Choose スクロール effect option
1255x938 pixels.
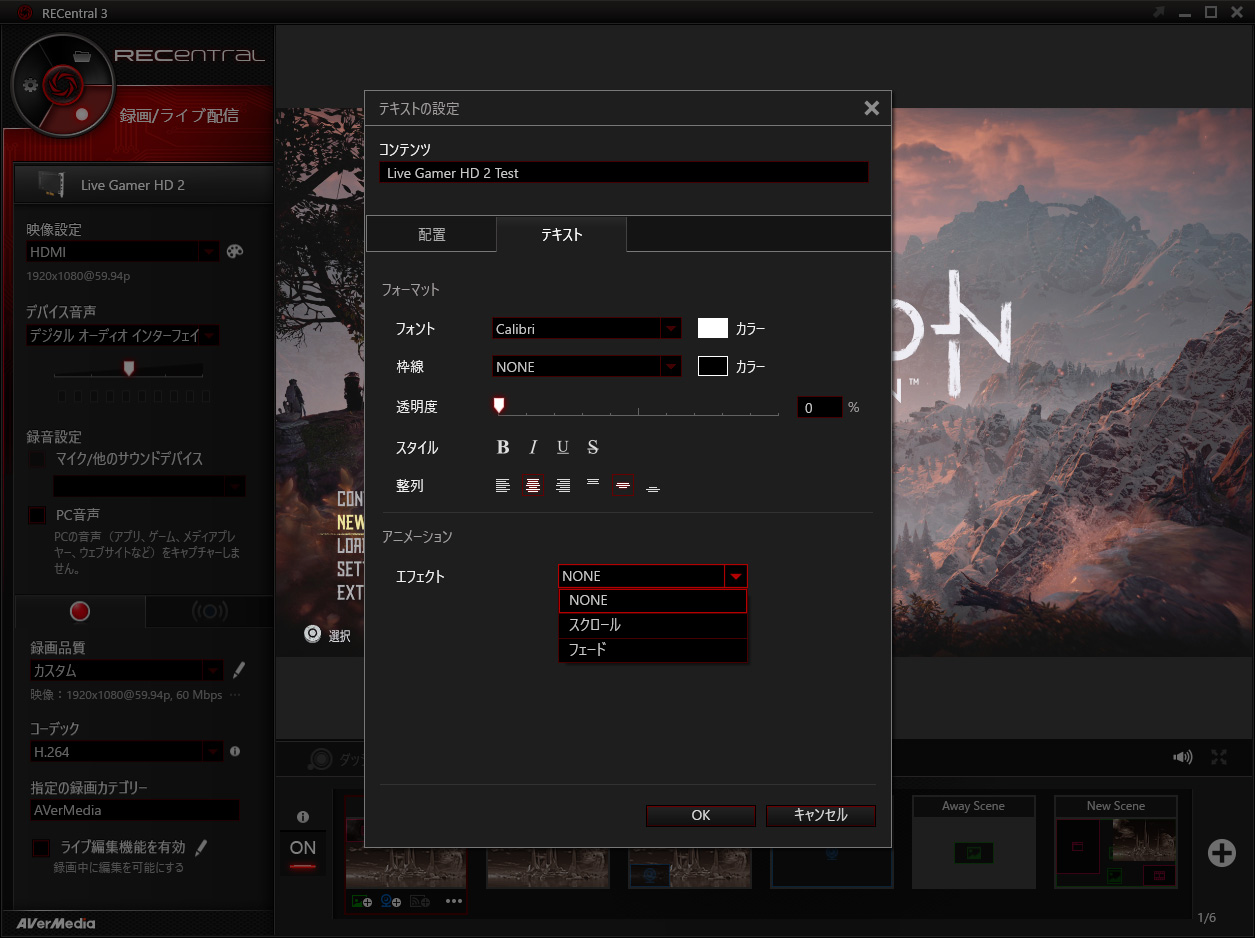pyautogui.click(x=653, y=625)
